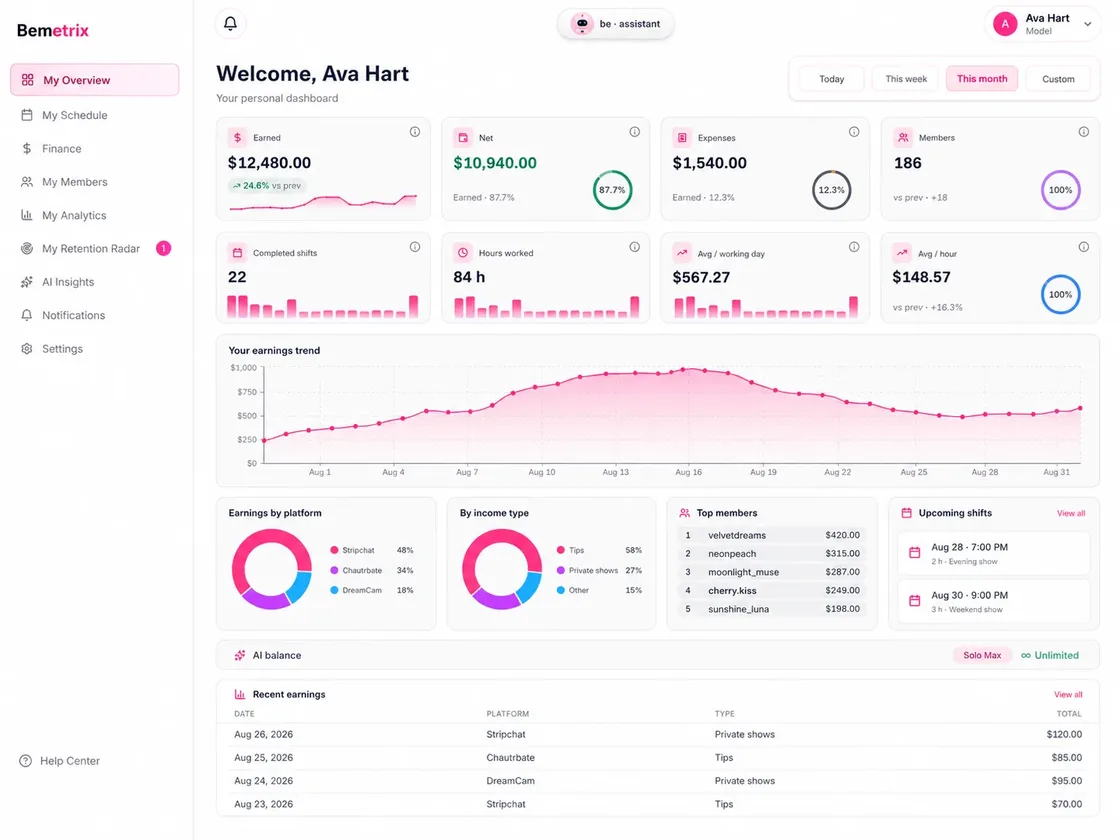The height and width of the screenshot is (840, 1120).
Task: Click the be assistant robot icon
Action: click(x=582, y=24)
